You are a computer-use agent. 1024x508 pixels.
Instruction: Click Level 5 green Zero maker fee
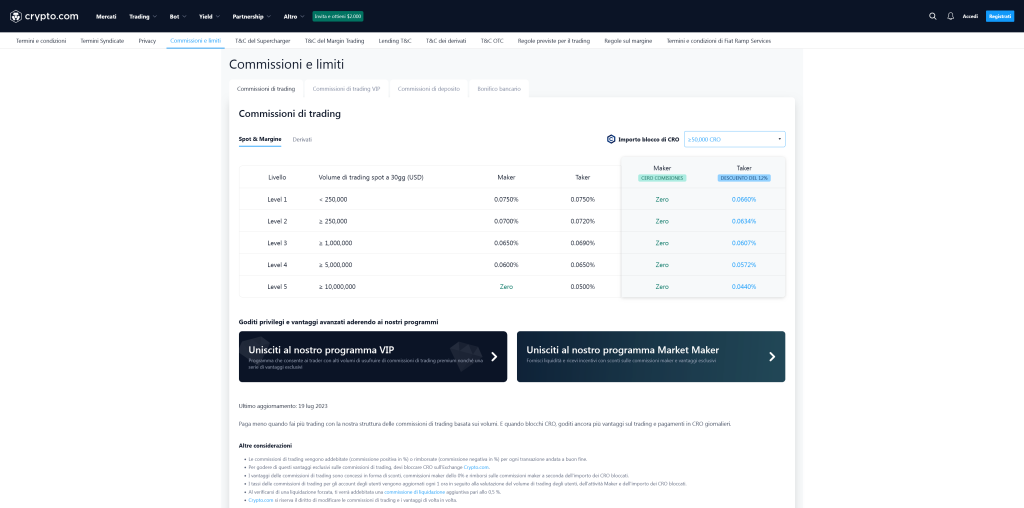pyautogui.click(x=506, y=287)
